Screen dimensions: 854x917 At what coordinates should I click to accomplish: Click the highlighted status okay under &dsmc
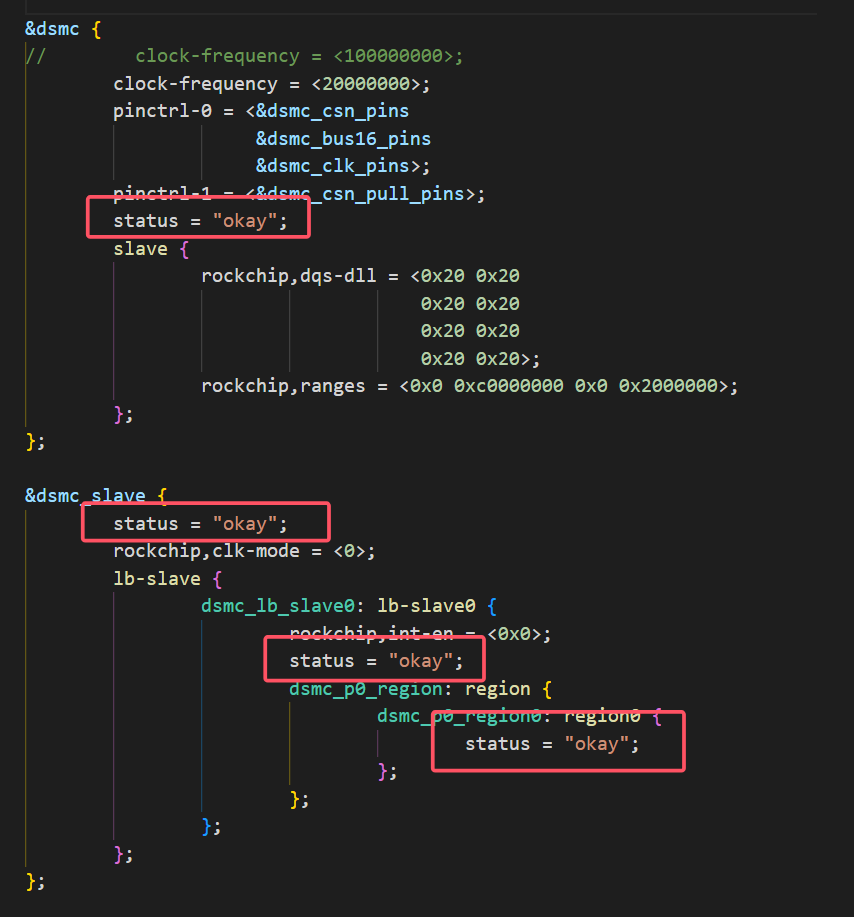click(197, 220)
